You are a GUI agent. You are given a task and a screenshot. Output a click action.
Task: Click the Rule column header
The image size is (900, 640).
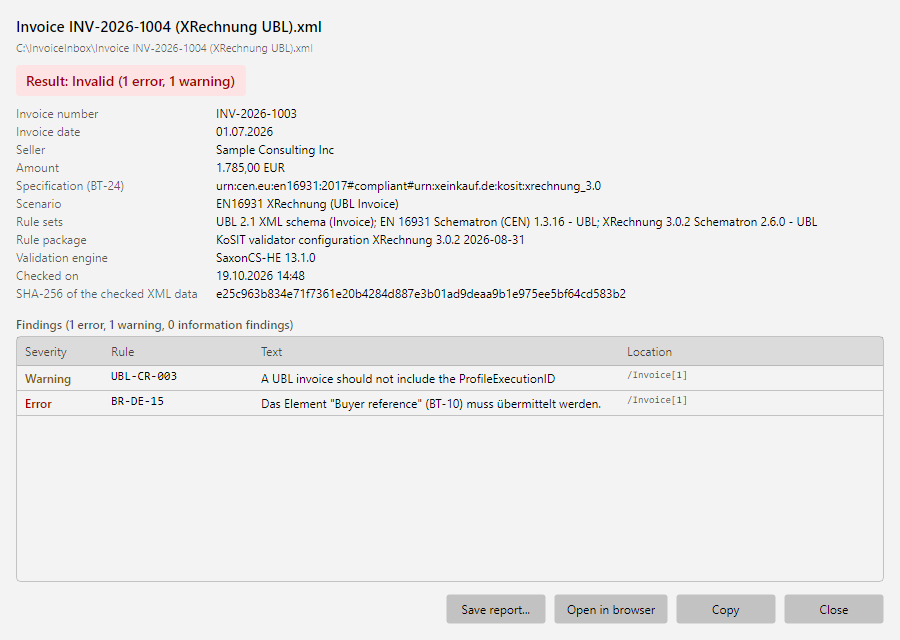[122, 352]
